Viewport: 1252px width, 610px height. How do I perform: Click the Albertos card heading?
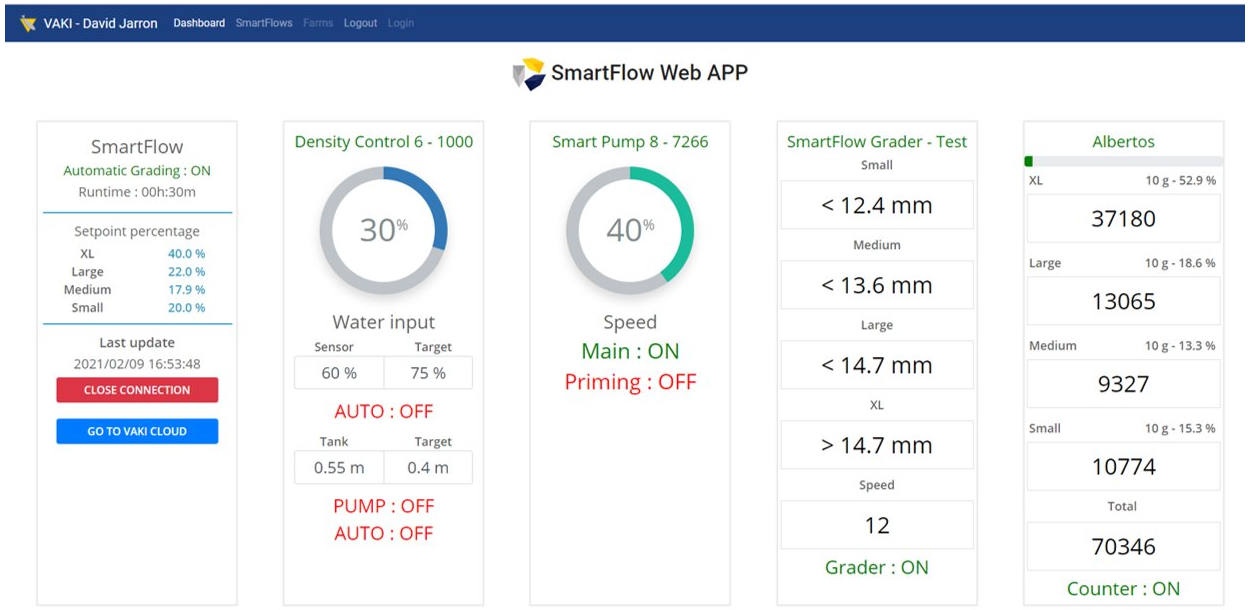1123,142
